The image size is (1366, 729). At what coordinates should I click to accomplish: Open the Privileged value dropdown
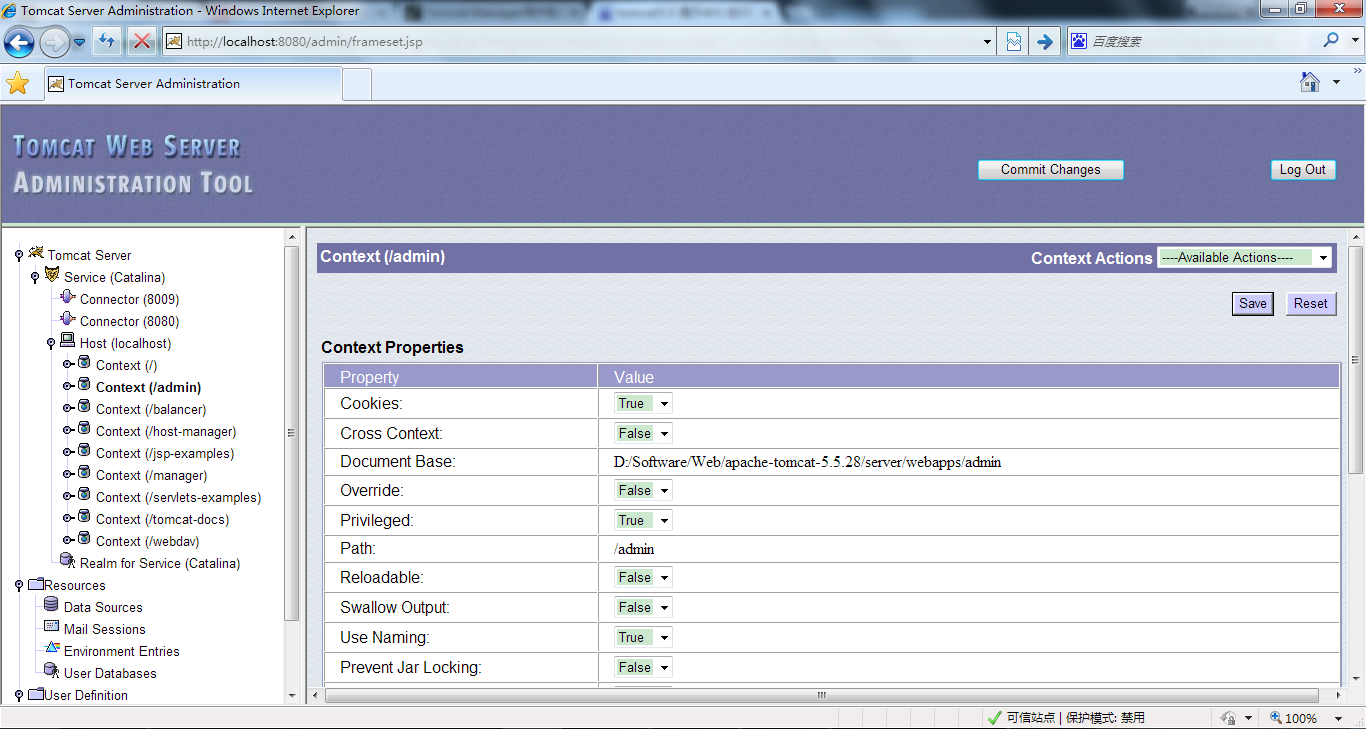pos(643,521)
